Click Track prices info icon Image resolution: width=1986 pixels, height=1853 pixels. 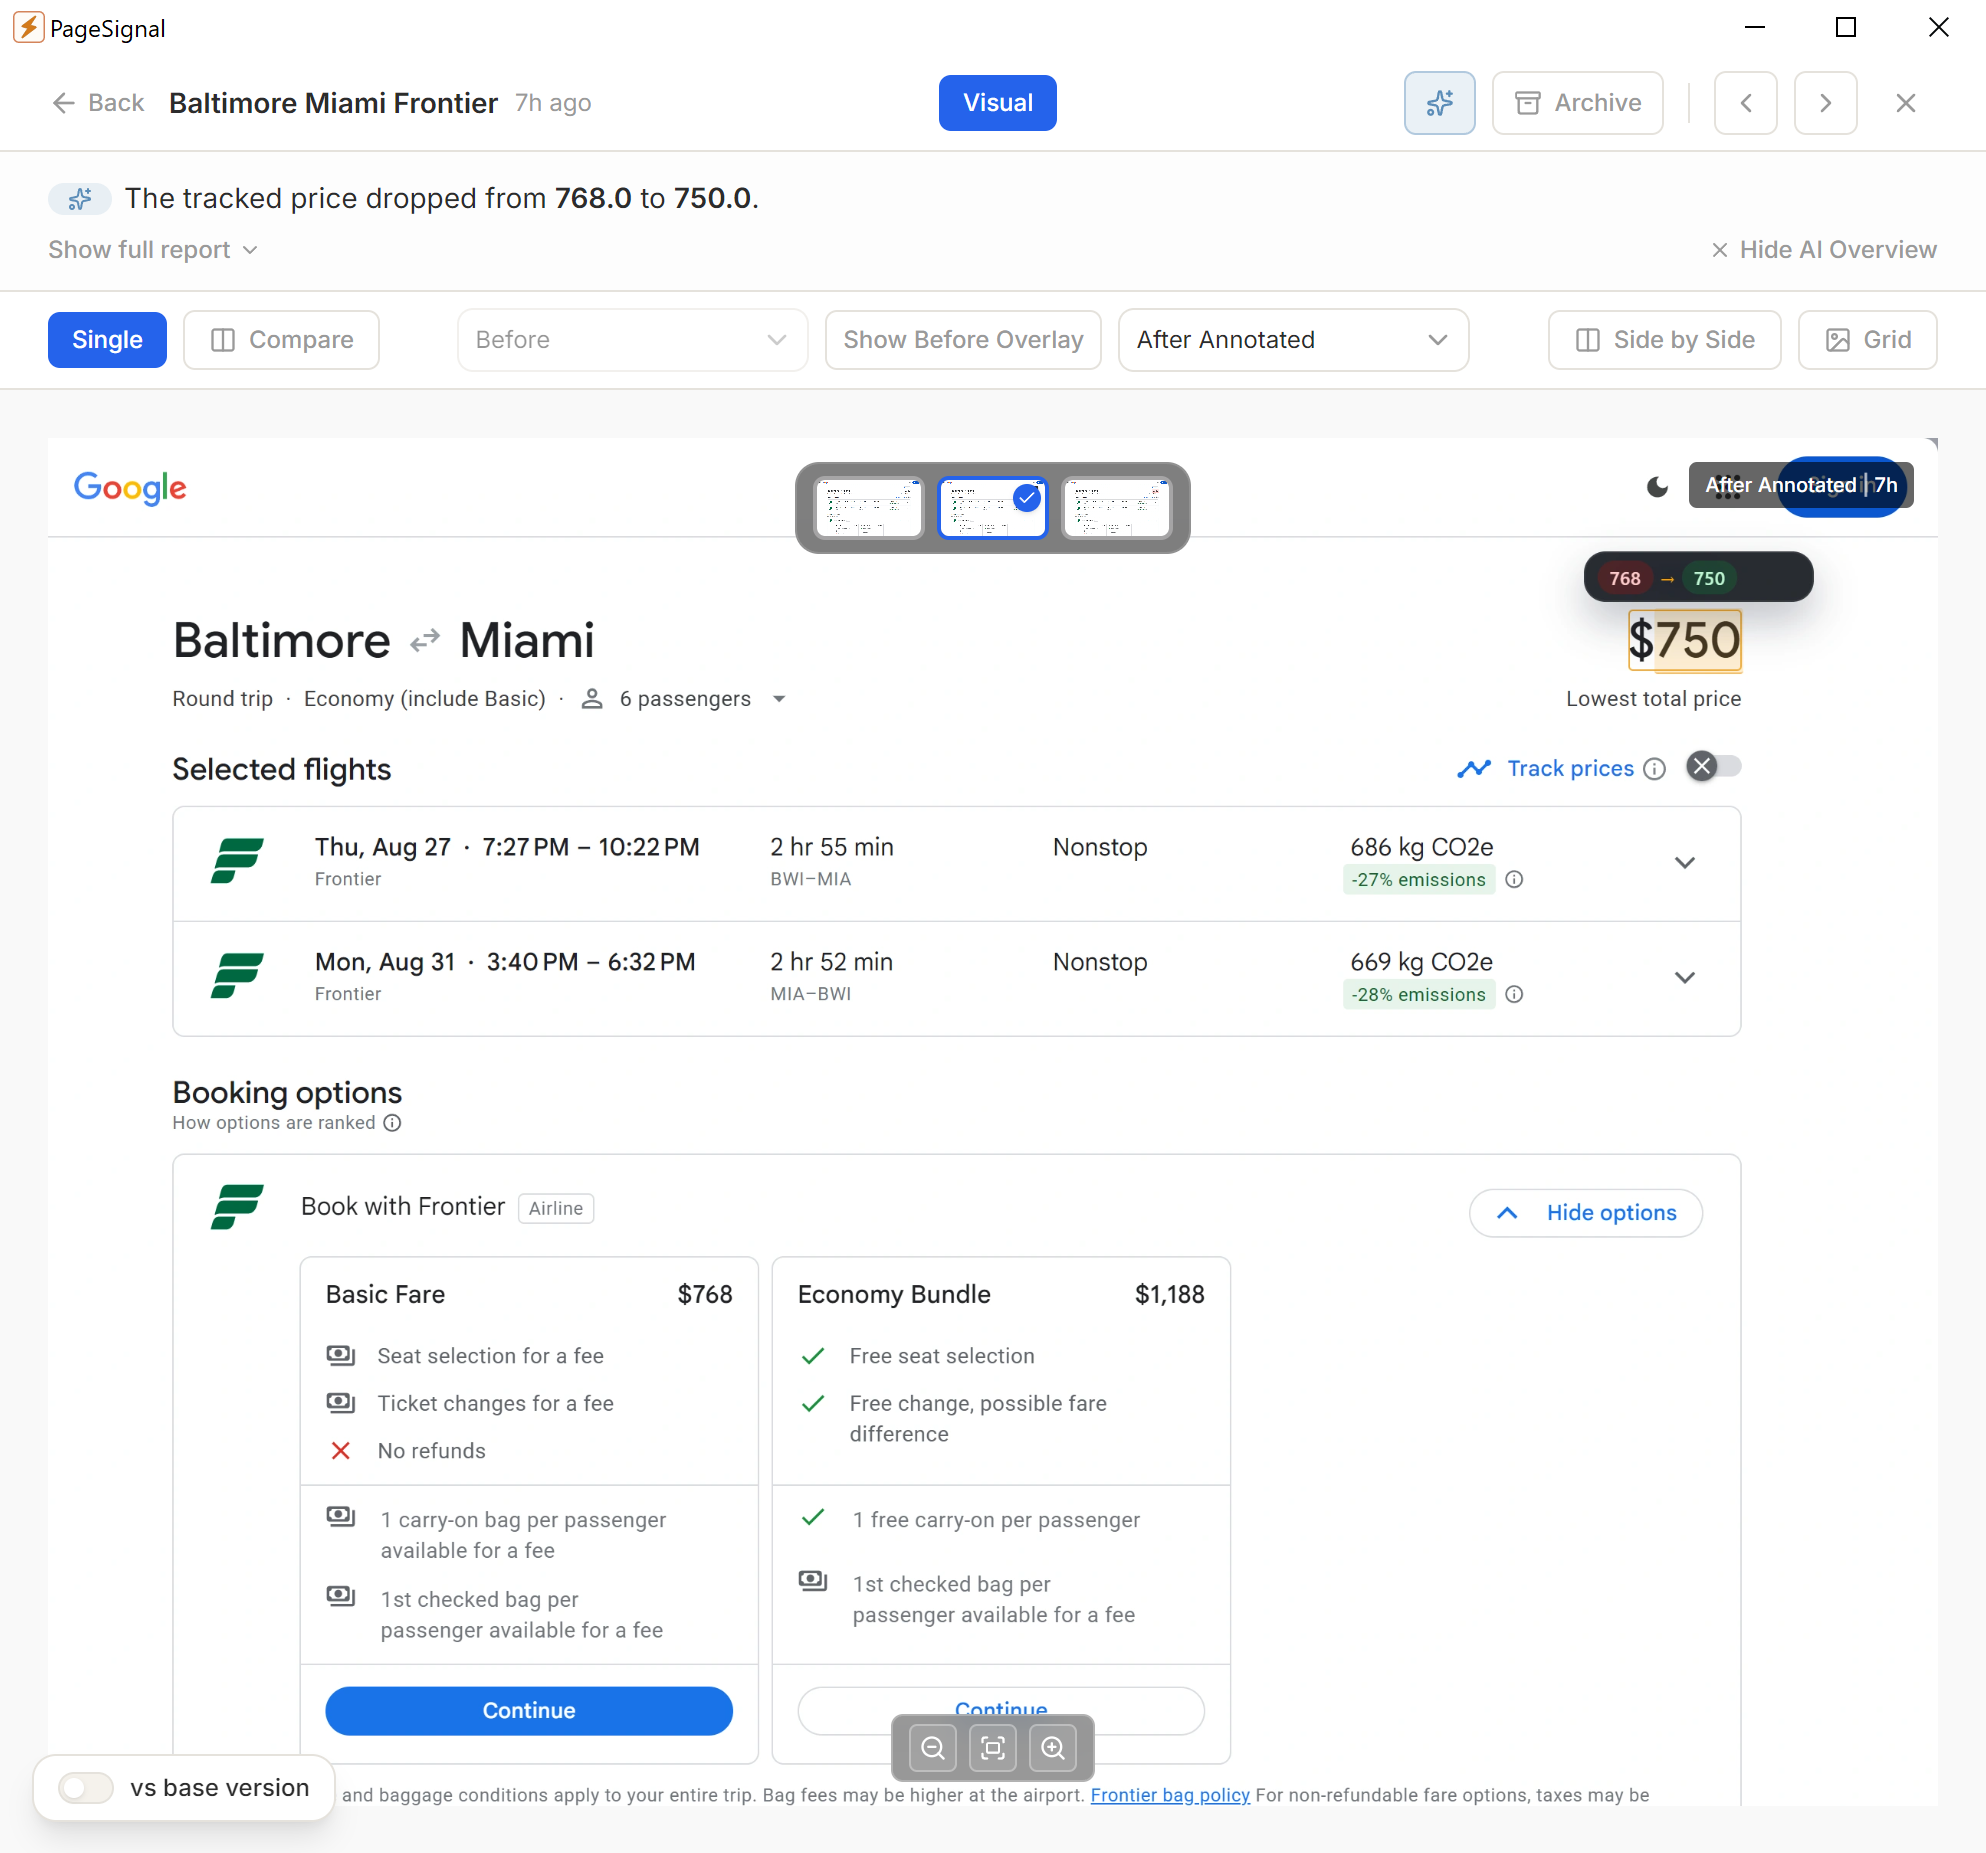(1655, 768)
